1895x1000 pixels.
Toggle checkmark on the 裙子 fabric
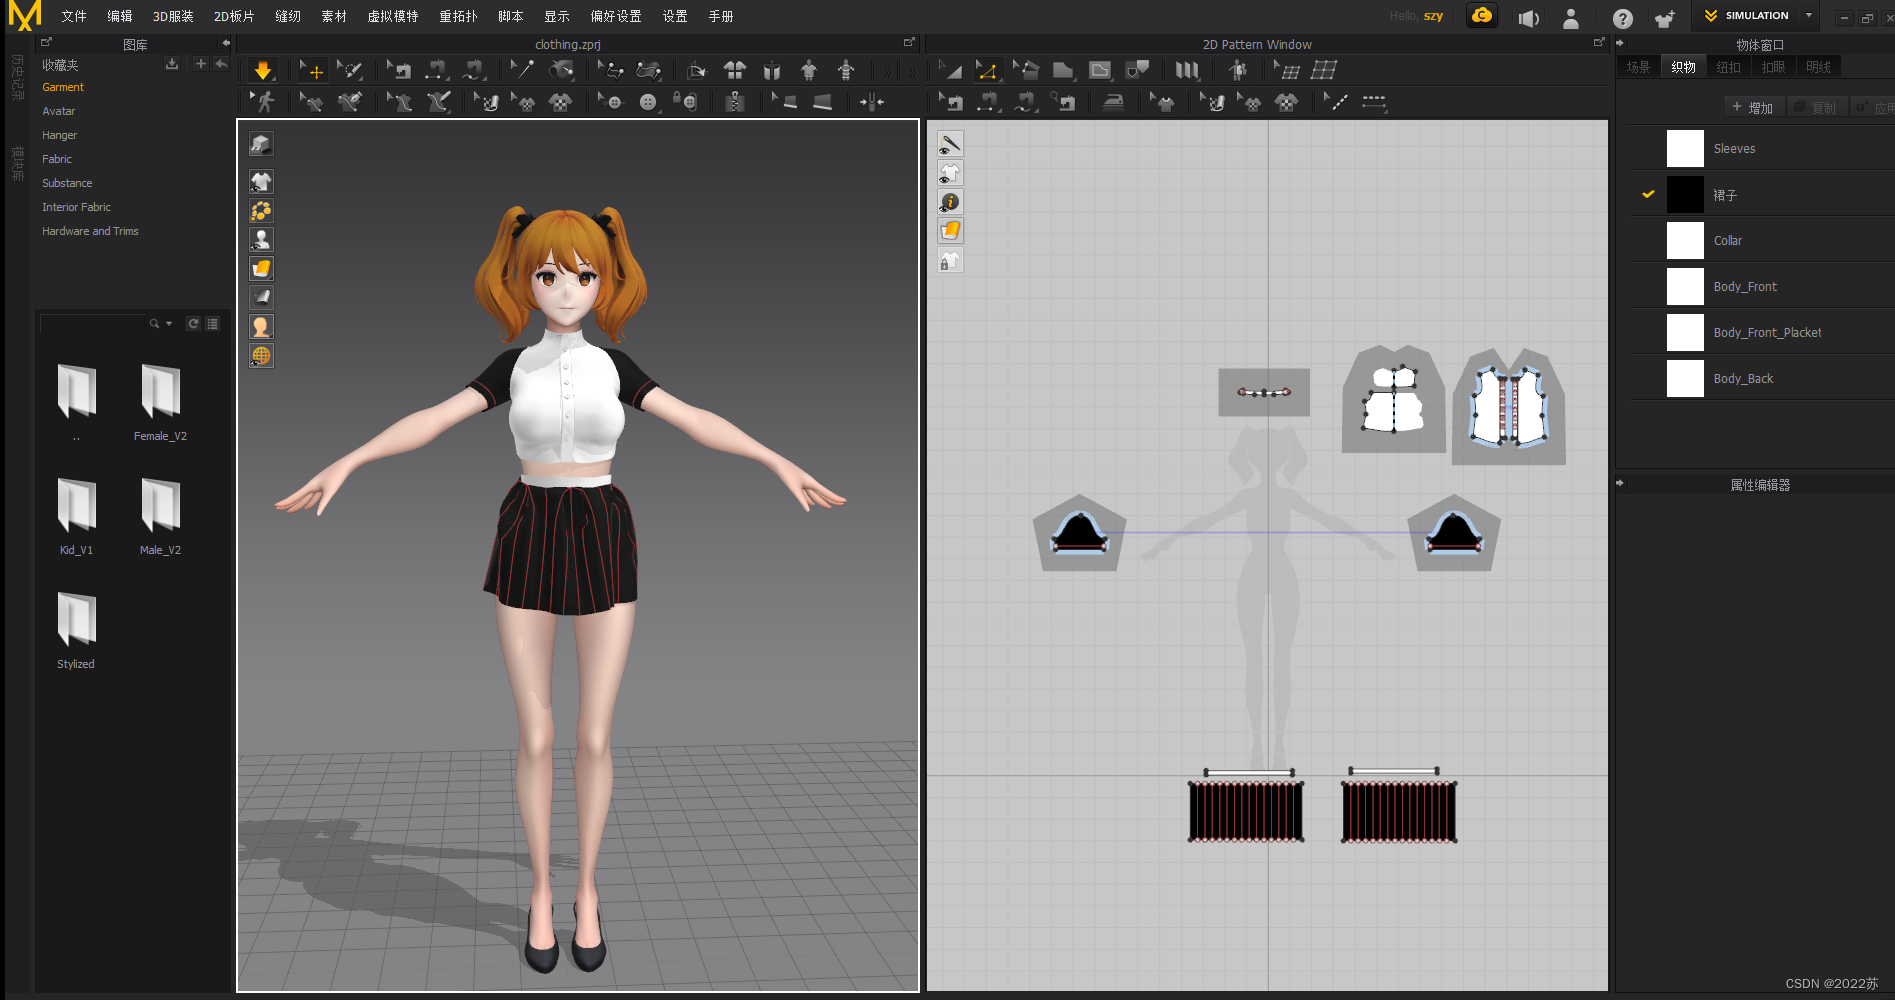[1648, 194]
